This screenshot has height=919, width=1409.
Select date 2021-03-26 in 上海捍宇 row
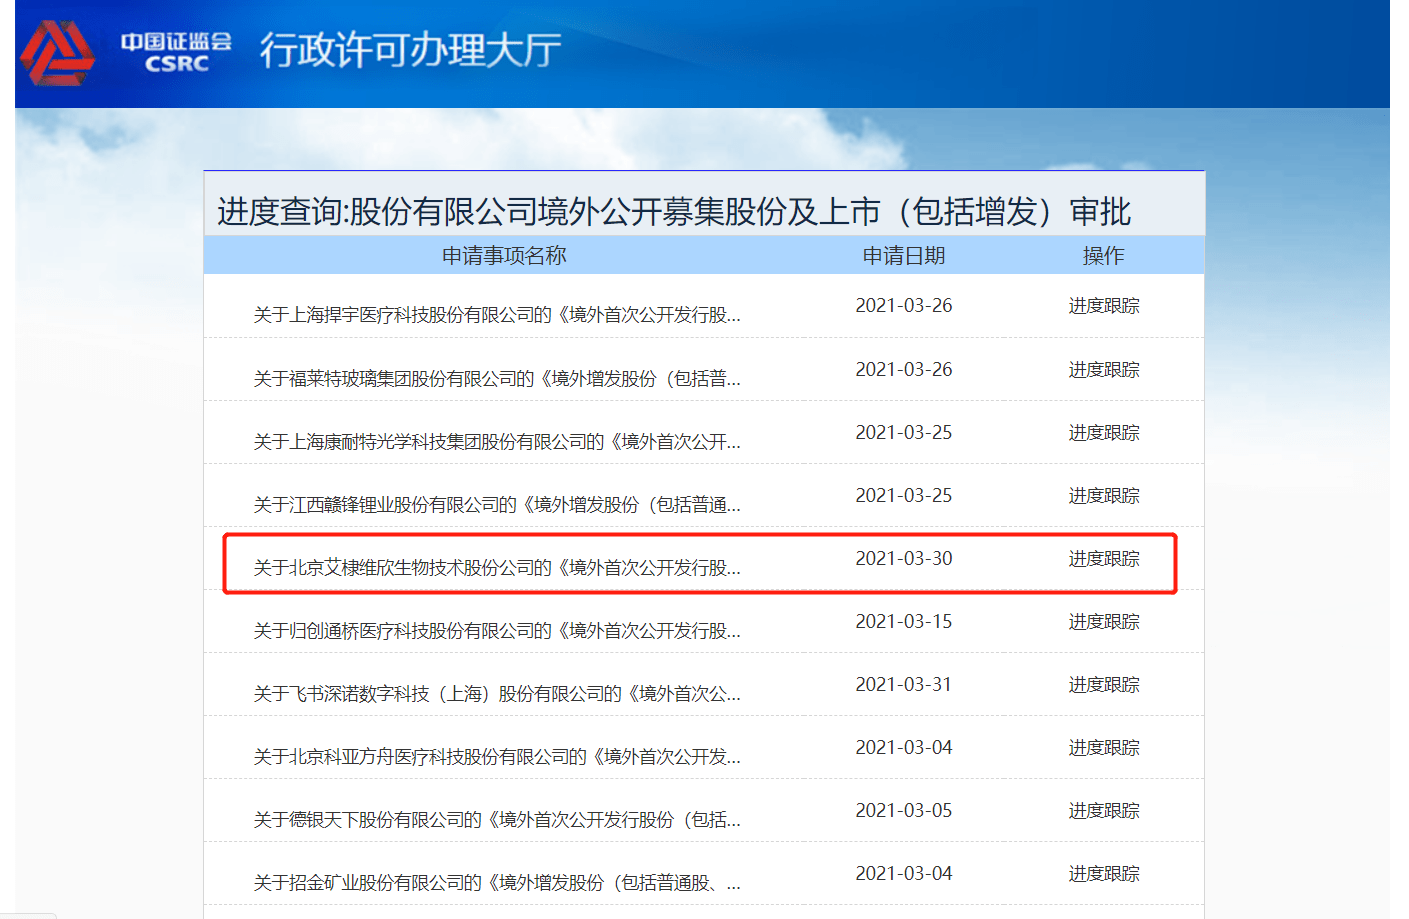point(904,306)
